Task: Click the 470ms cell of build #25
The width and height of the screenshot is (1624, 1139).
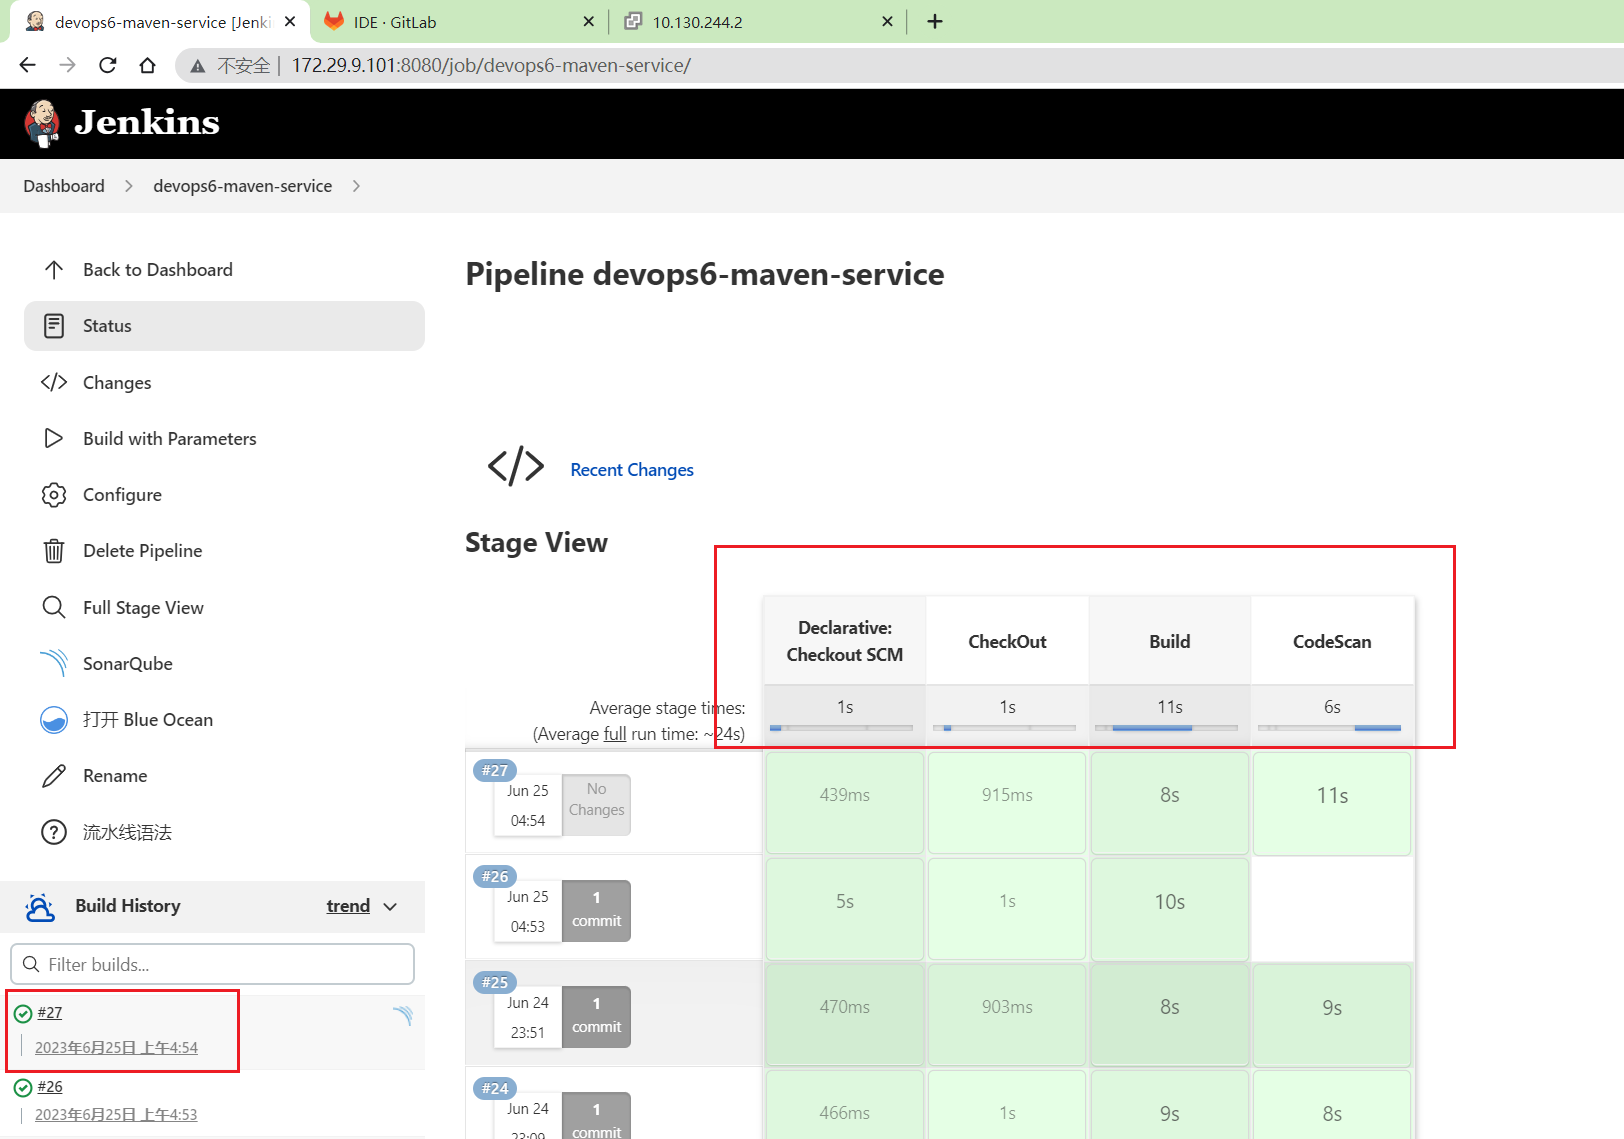Action: pos(845,1015)
